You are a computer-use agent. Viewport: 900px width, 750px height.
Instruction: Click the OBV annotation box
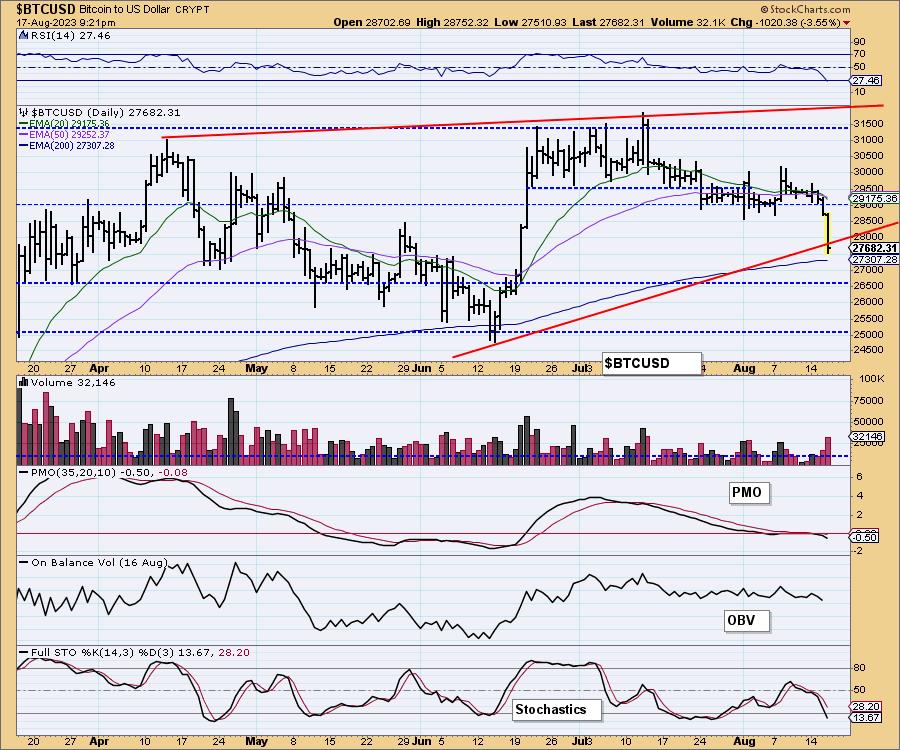point(746,621)
